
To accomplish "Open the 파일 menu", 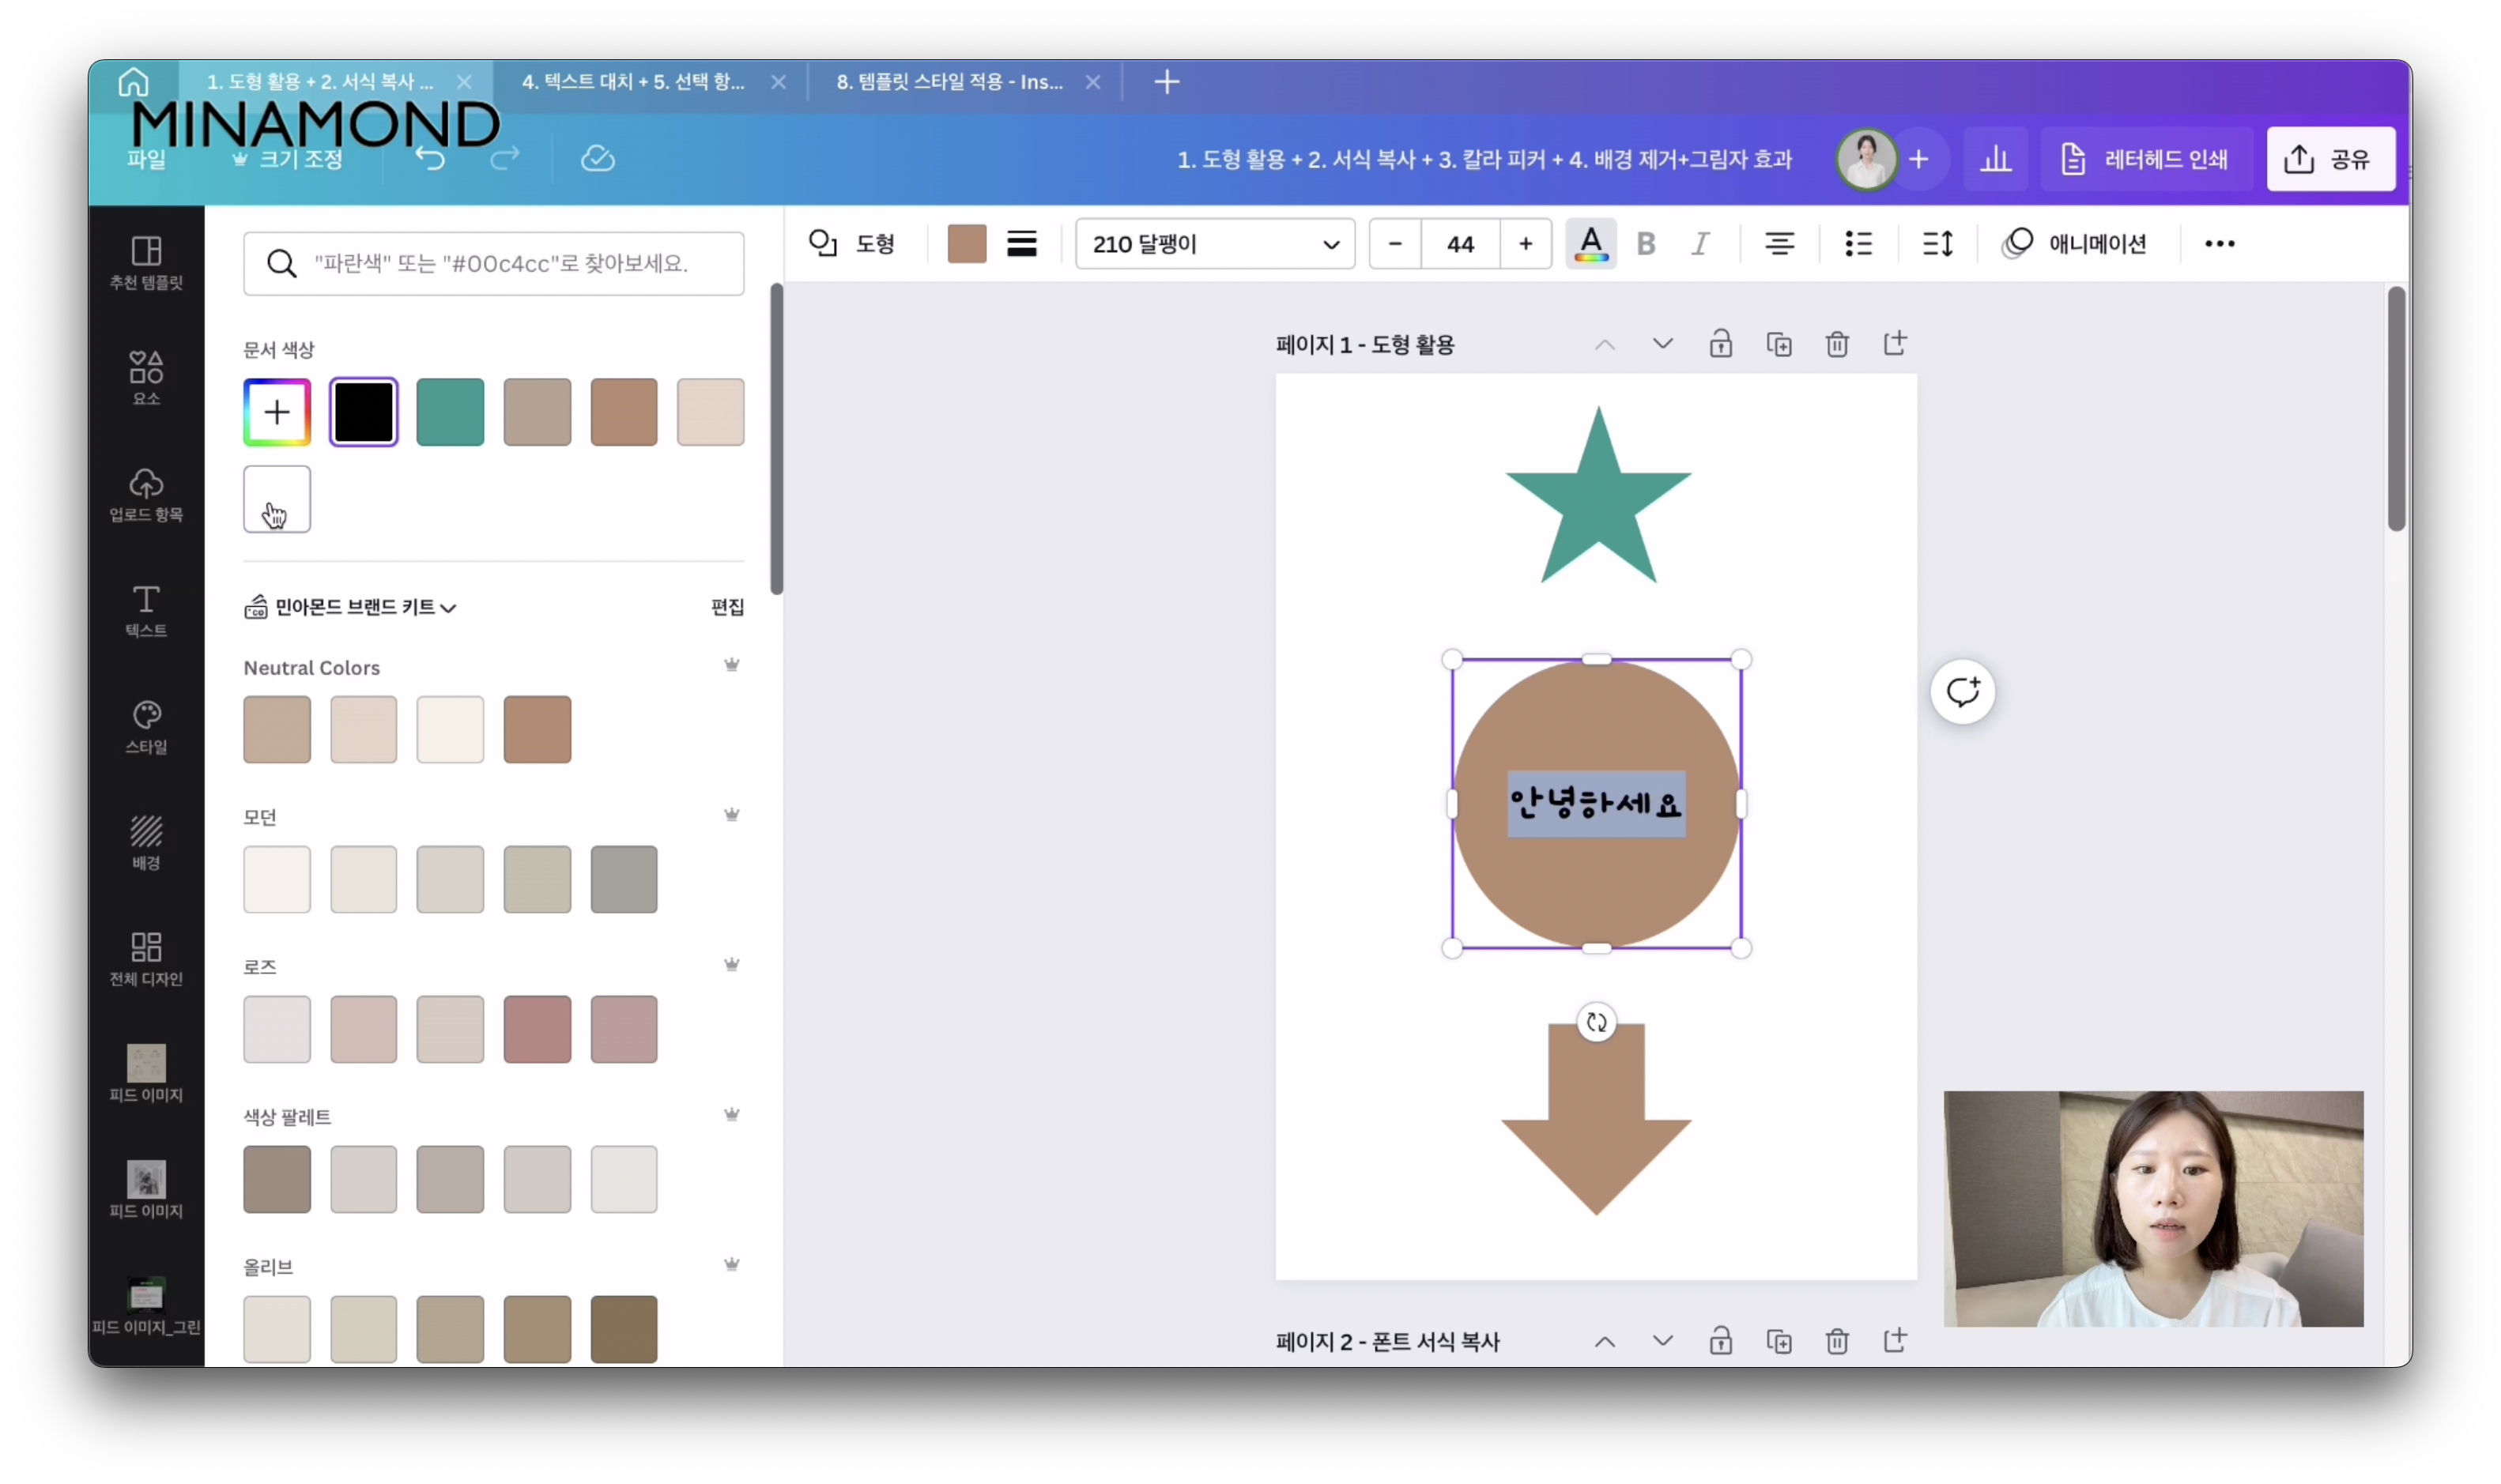I will (146, 159).
